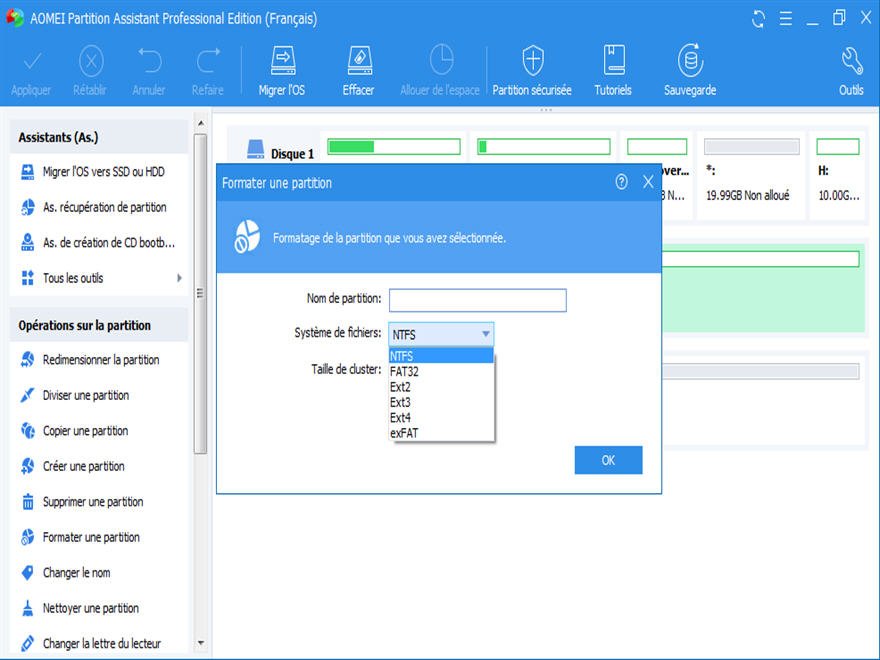Select first partition usage bar on Disque 1

(394, 147)
